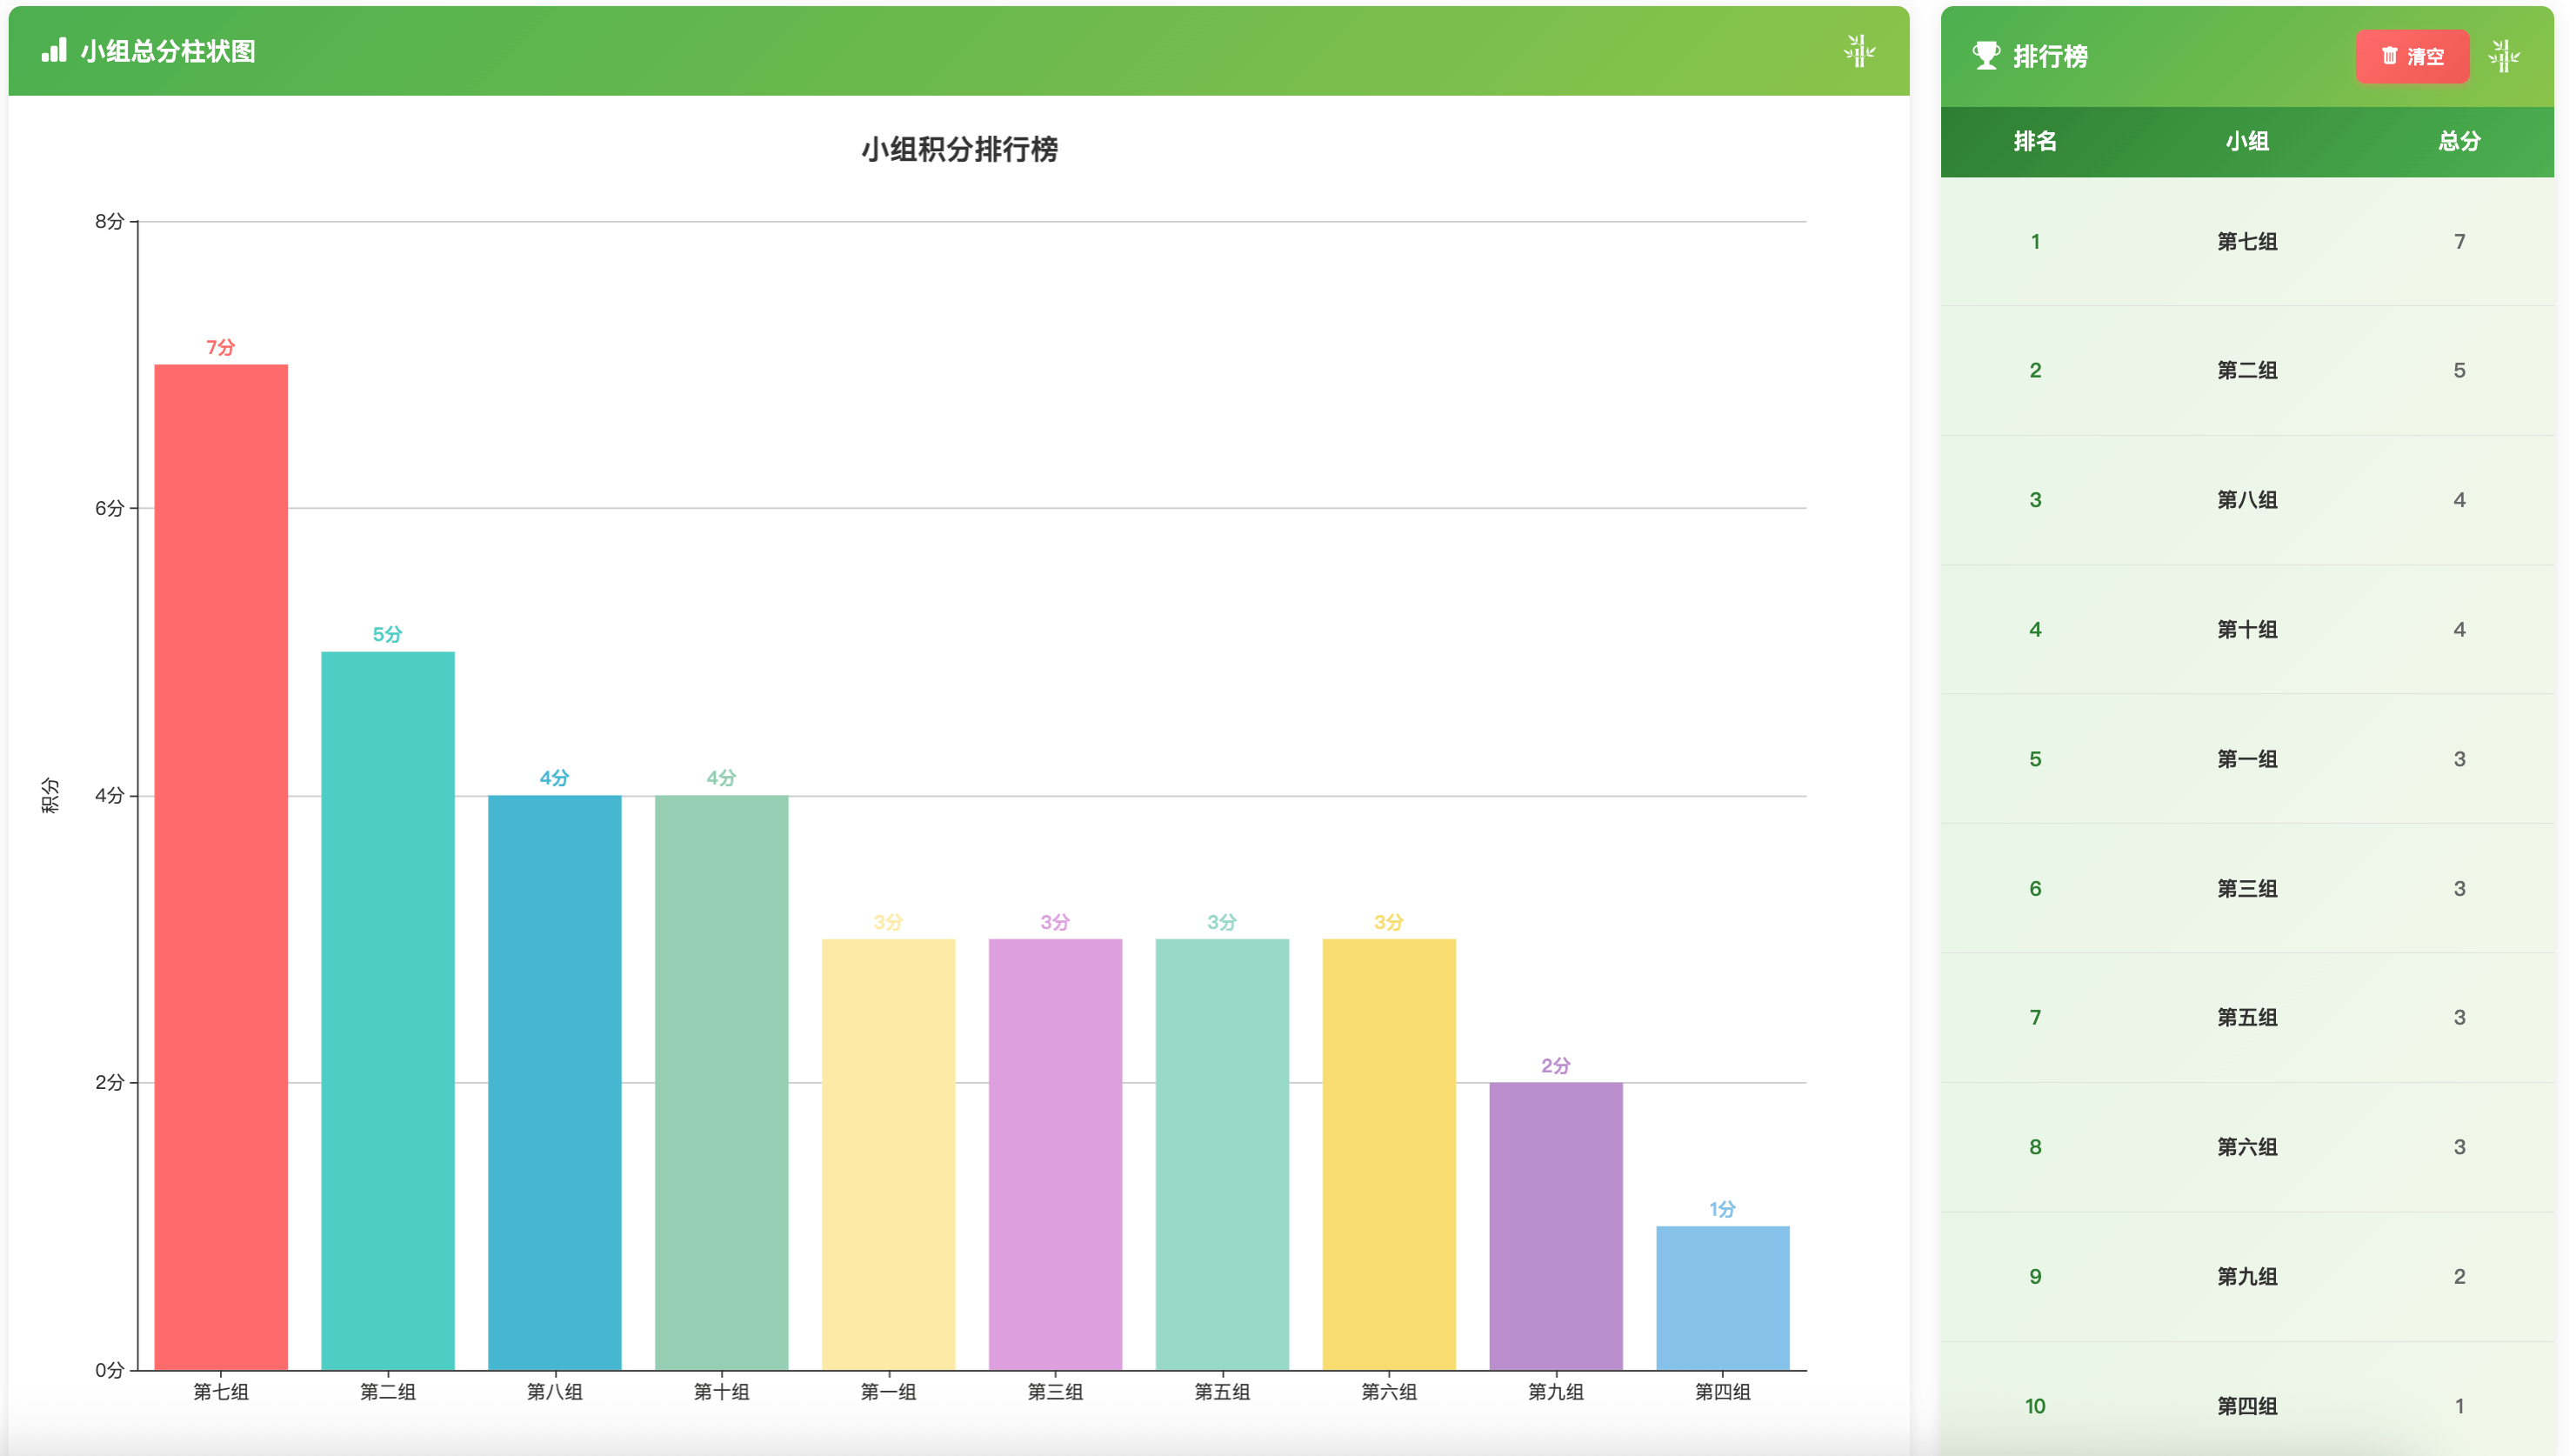Select the 第一组 row in leaderboard
The width and height of the screenshot is (2576, 1456).
(2246, 759)
